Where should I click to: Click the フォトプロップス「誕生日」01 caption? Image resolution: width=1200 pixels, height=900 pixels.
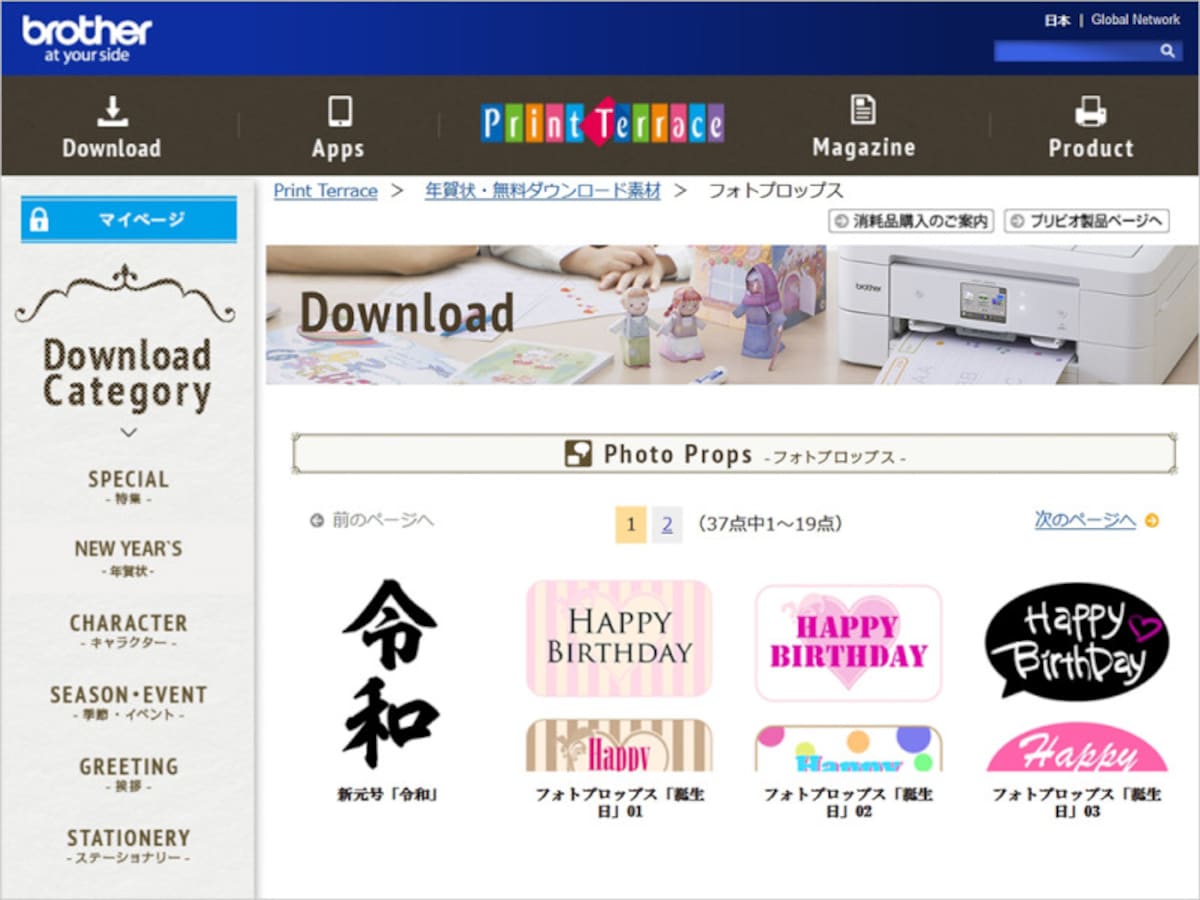(x=619, y=803)
